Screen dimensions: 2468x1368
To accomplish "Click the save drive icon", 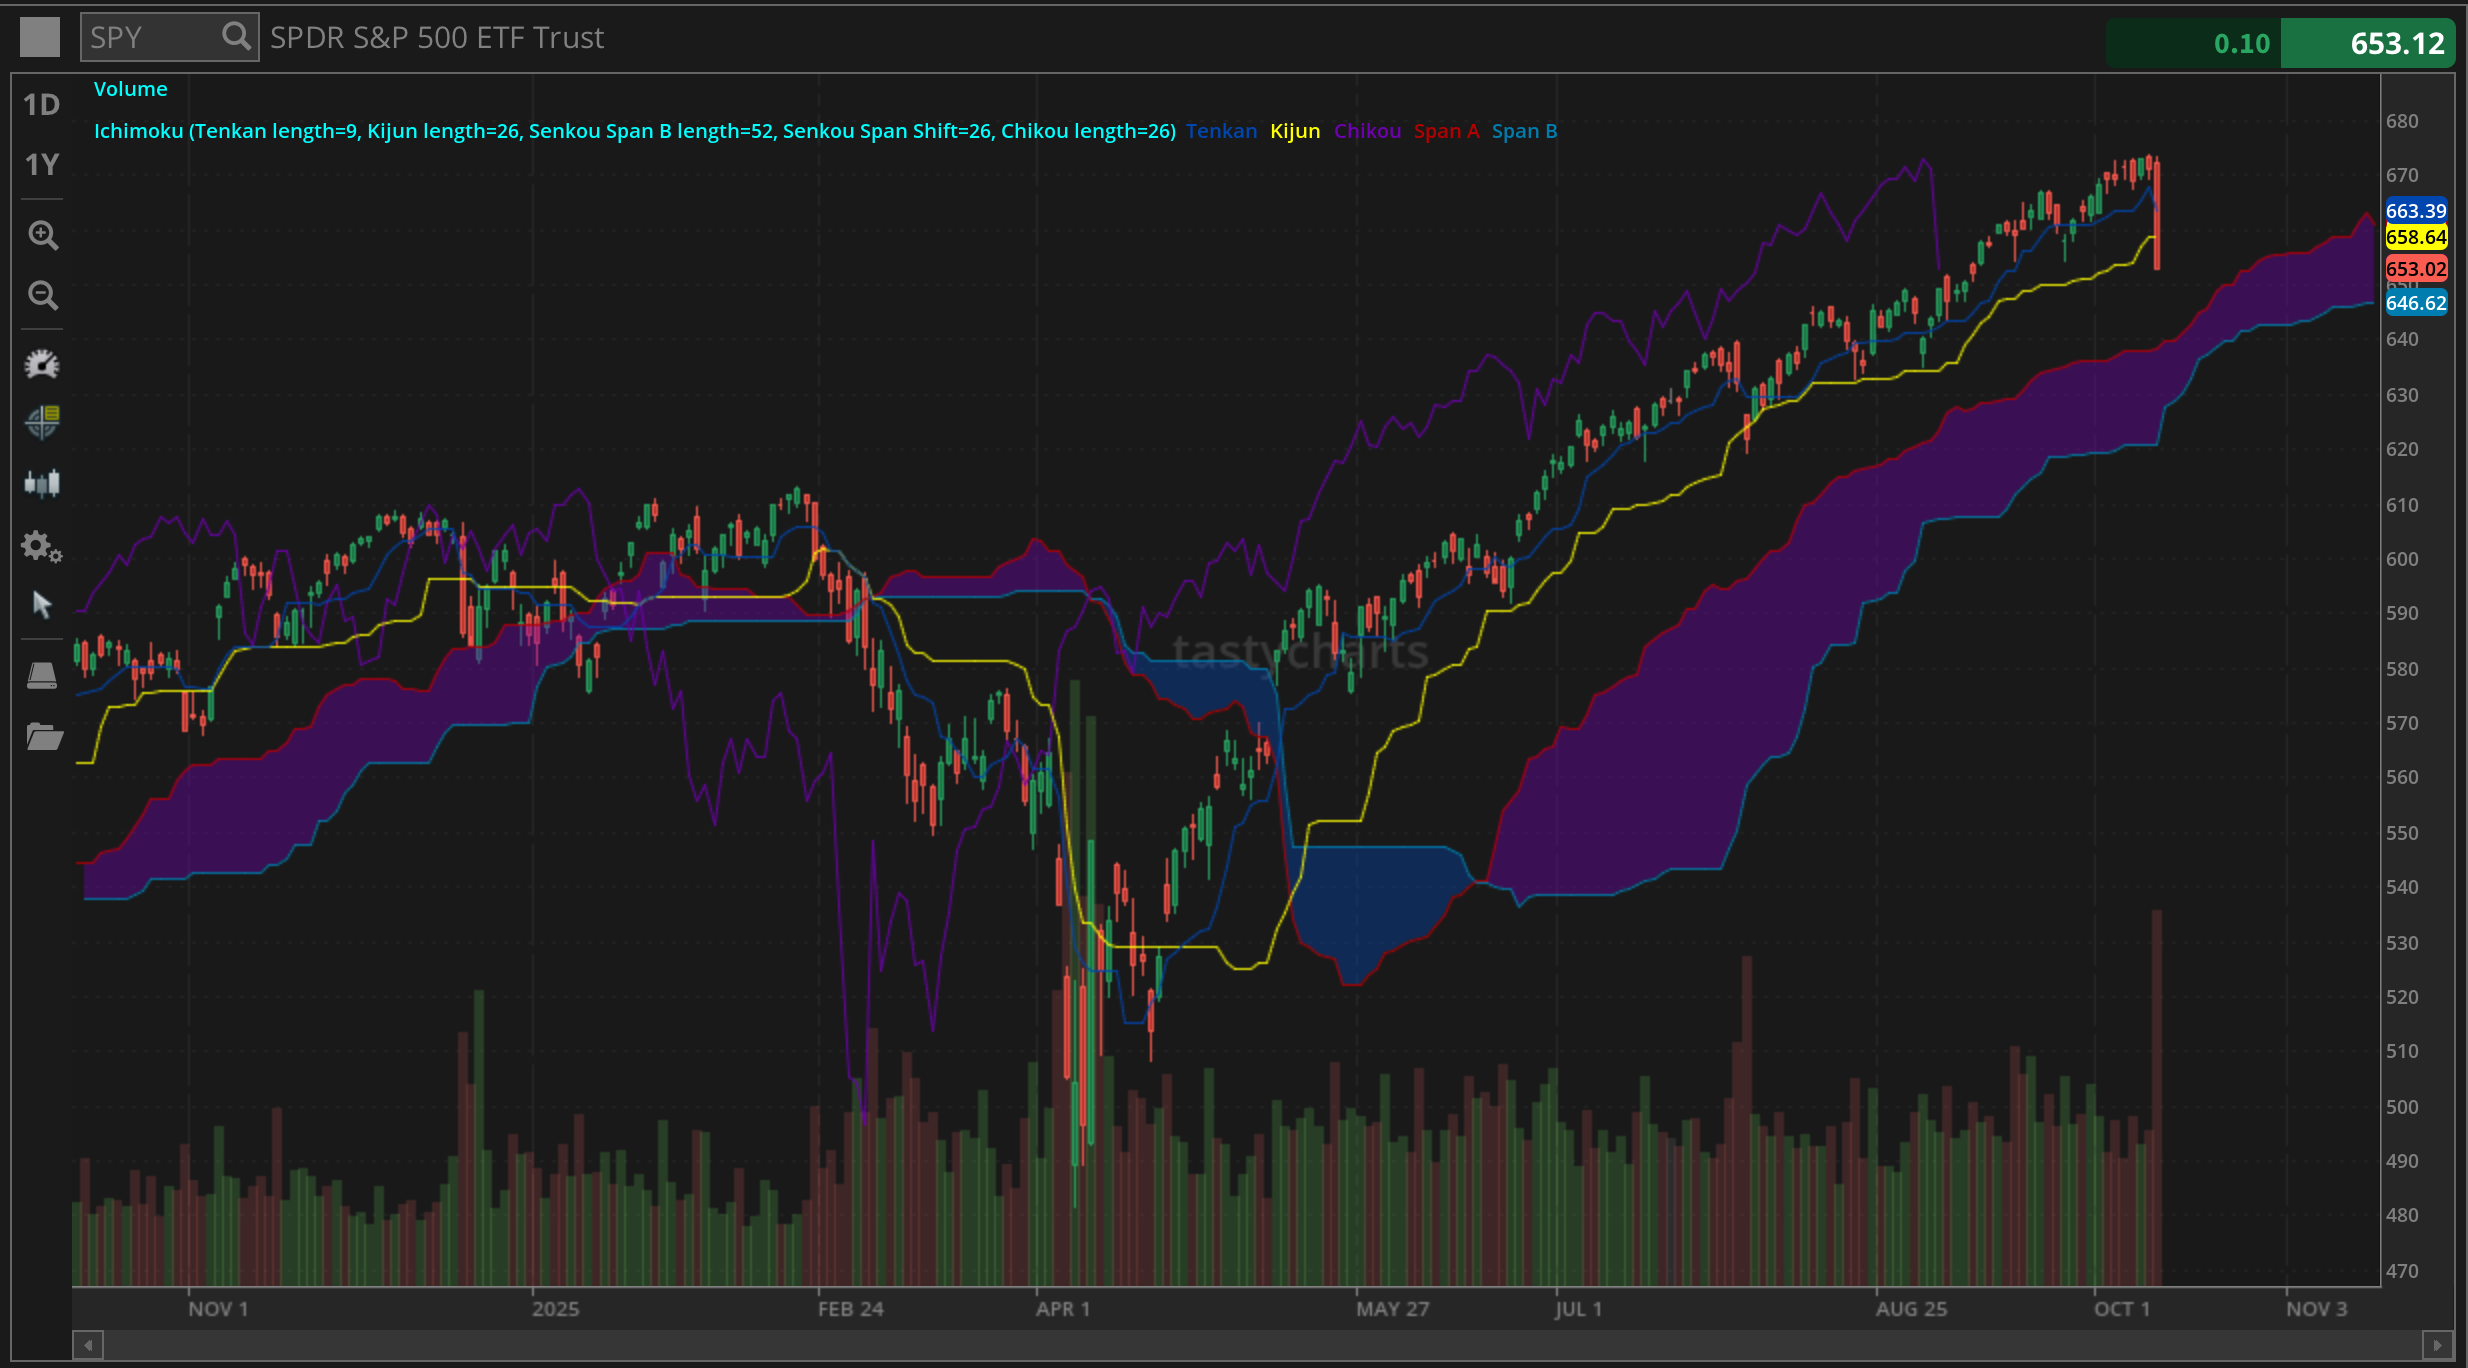I will [x=42, y=677].
